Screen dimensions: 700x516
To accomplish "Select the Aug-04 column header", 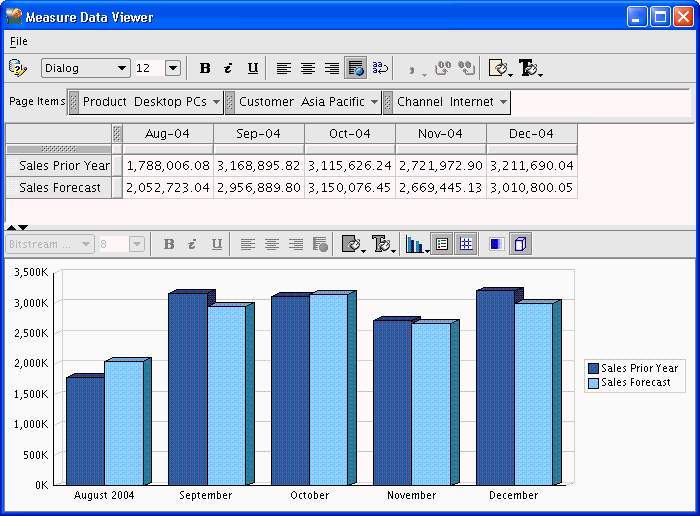I will [x=168, y=133].
